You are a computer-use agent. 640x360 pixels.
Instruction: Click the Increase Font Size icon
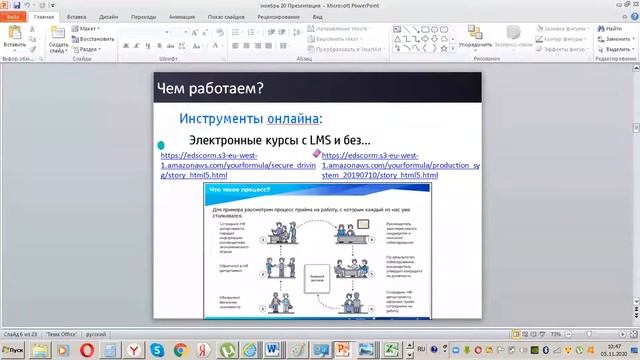(x=195, y=32)
